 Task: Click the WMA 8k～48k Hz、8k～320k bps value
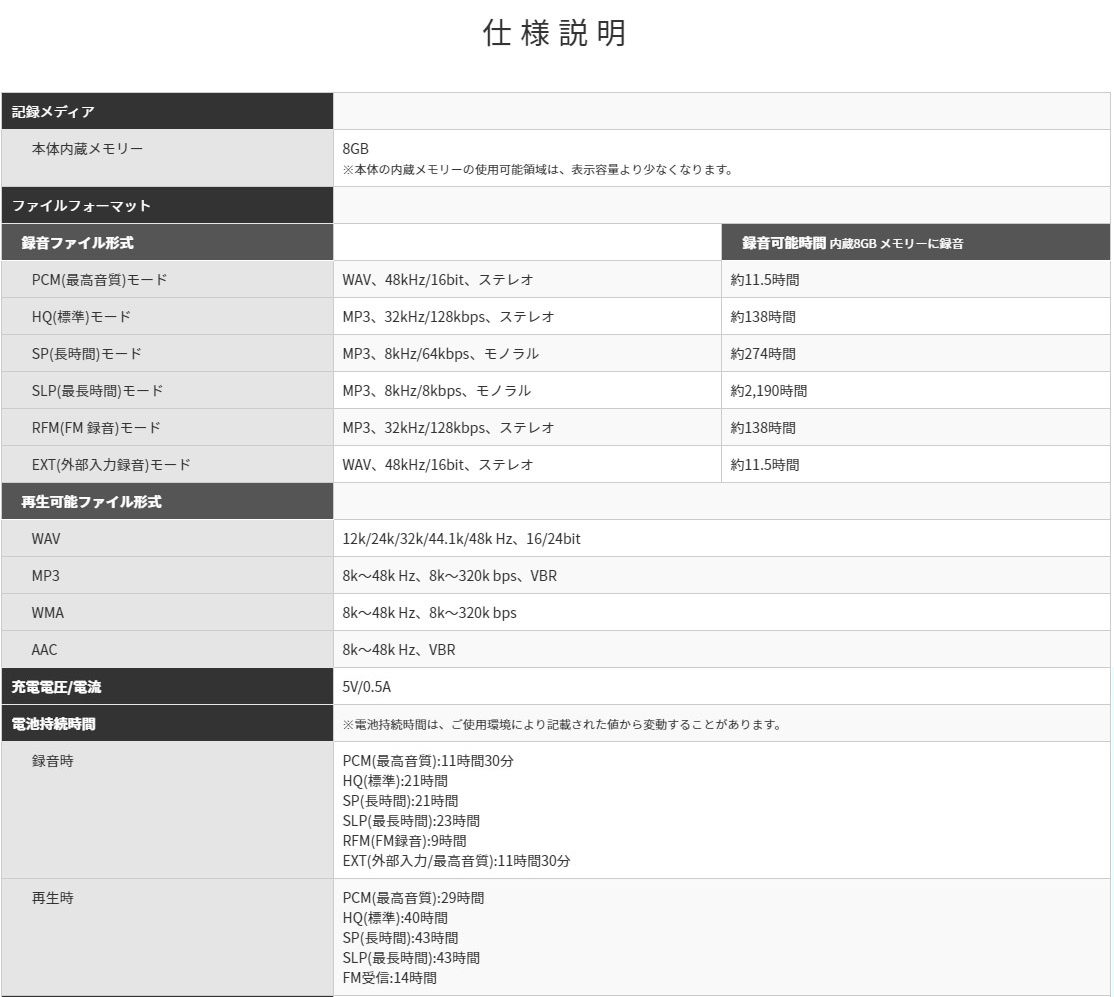pos(430,613)
